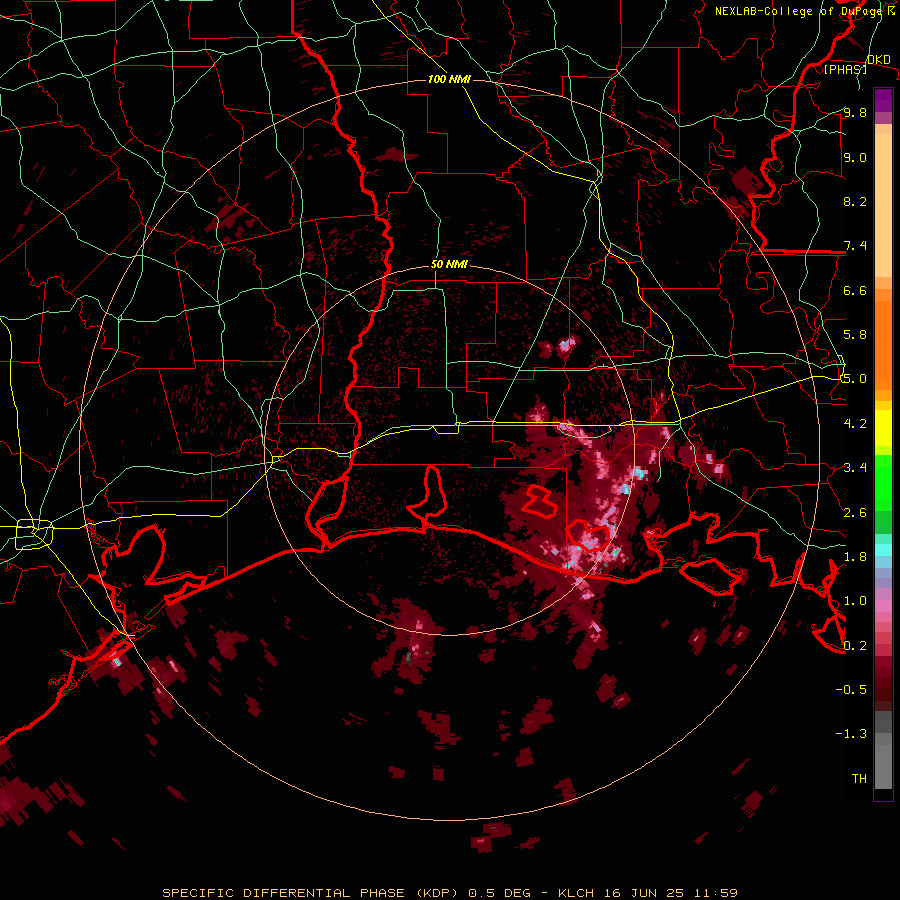Screen dimensions: 900x900
Task: Click the NEXLAB-College of DuPage credit text
Action: coord(804,11)
